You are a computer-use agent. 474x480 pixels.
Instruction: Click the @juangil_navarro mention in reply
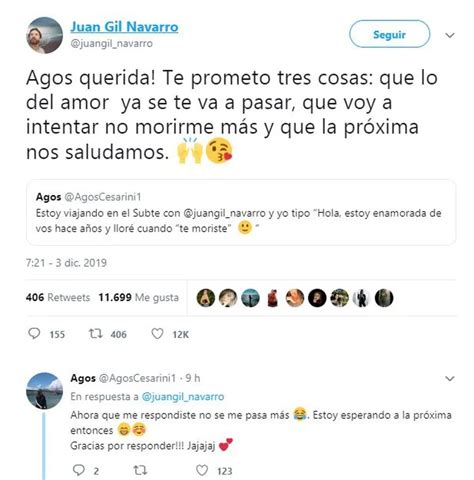pyautogui.click(x=183, y=397)
